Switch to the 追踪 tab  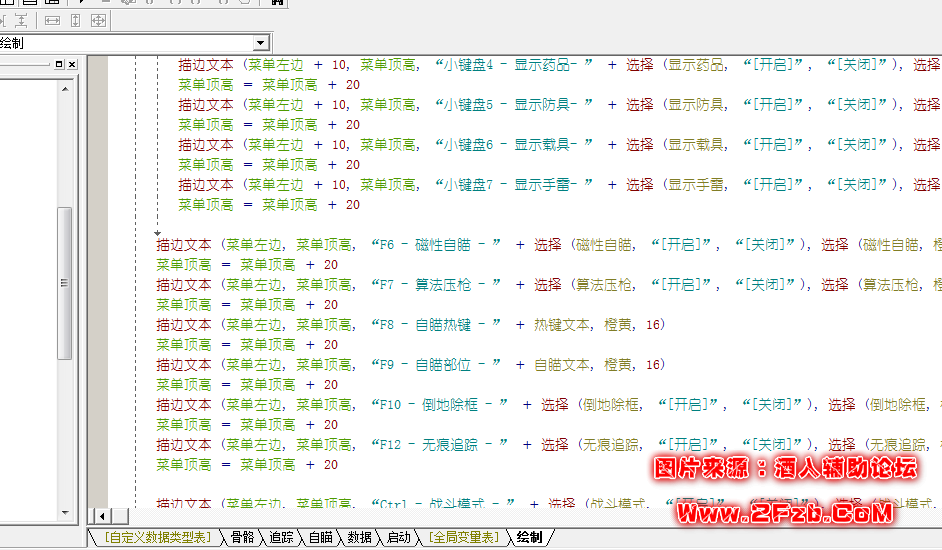(281, 538)
